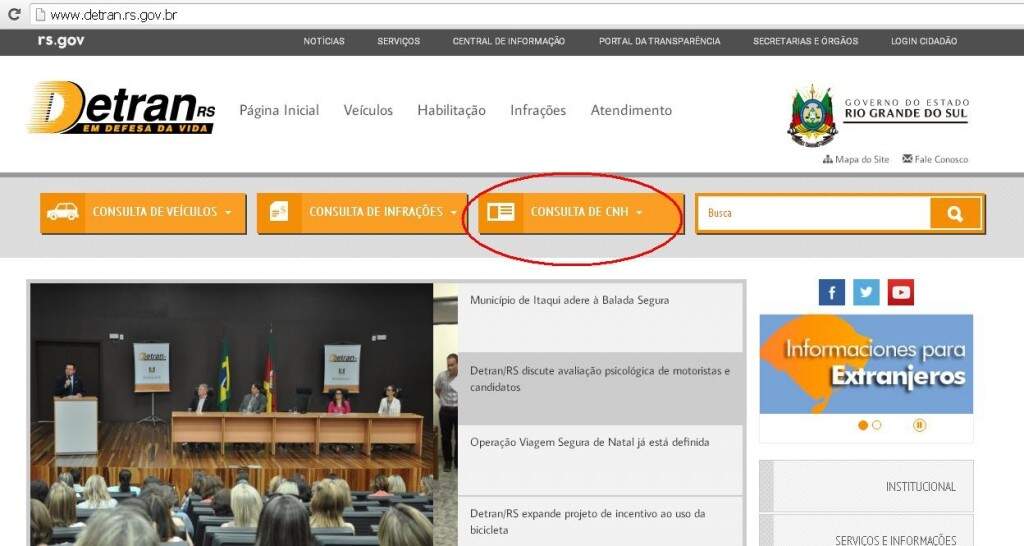
Task: Open the Mapa do Site link
Action: point(856,159)
